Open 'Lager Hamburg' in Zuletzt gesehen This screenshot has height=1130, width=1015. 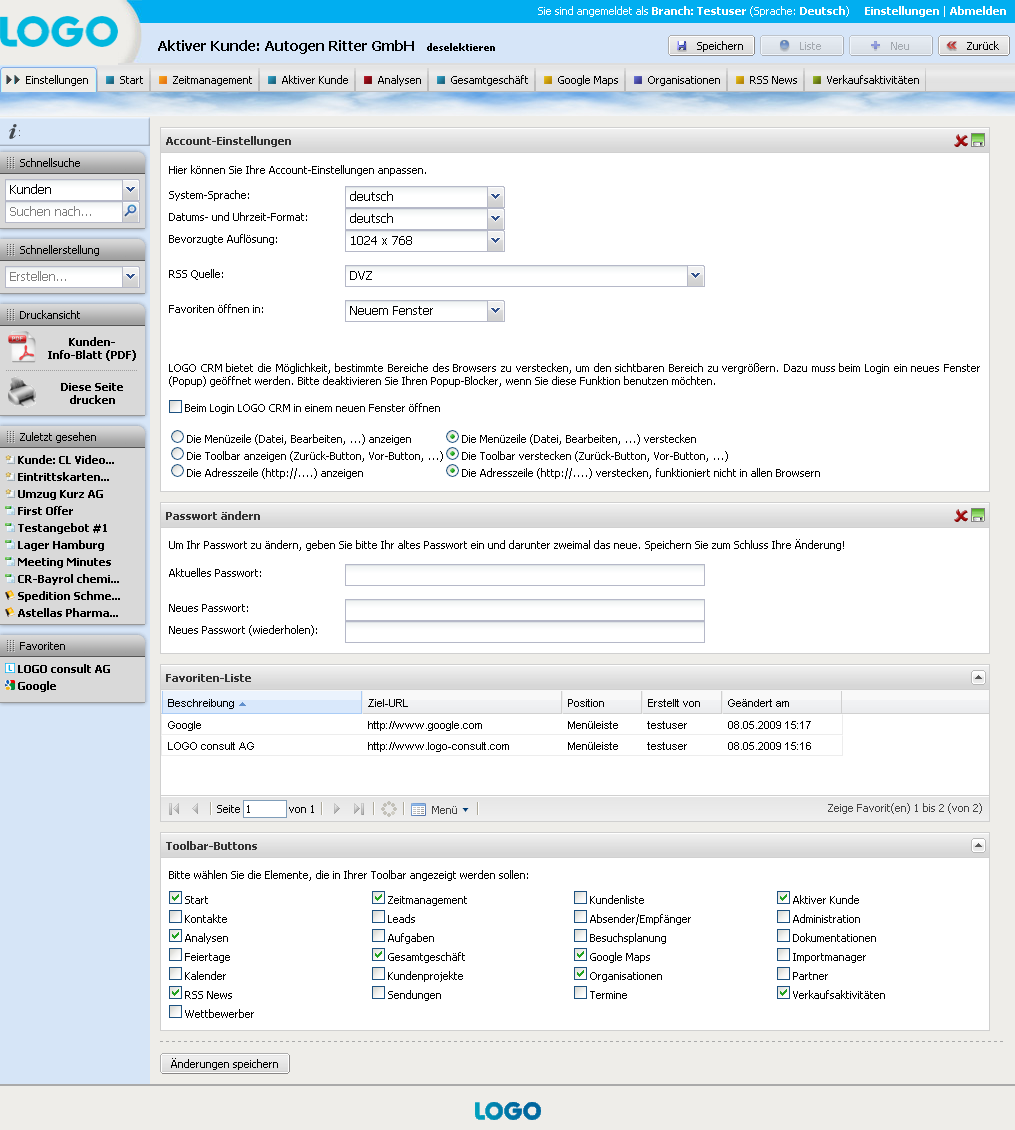(x=61, y=545)
